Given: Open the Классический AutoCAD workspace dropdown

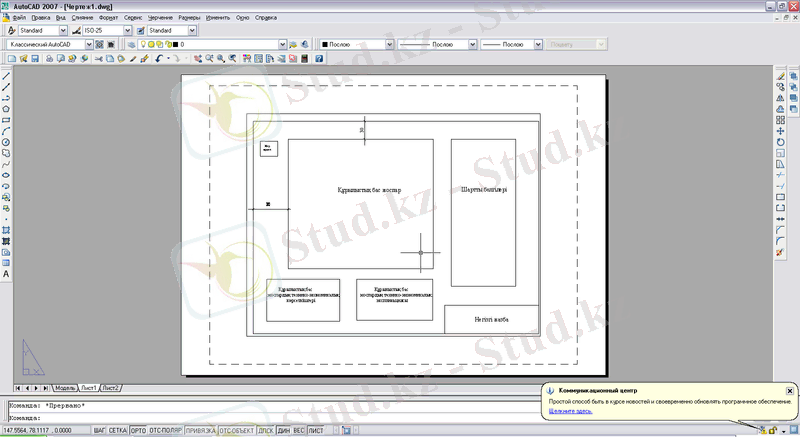Looking at the screenshot, I should tap(89, 44).
